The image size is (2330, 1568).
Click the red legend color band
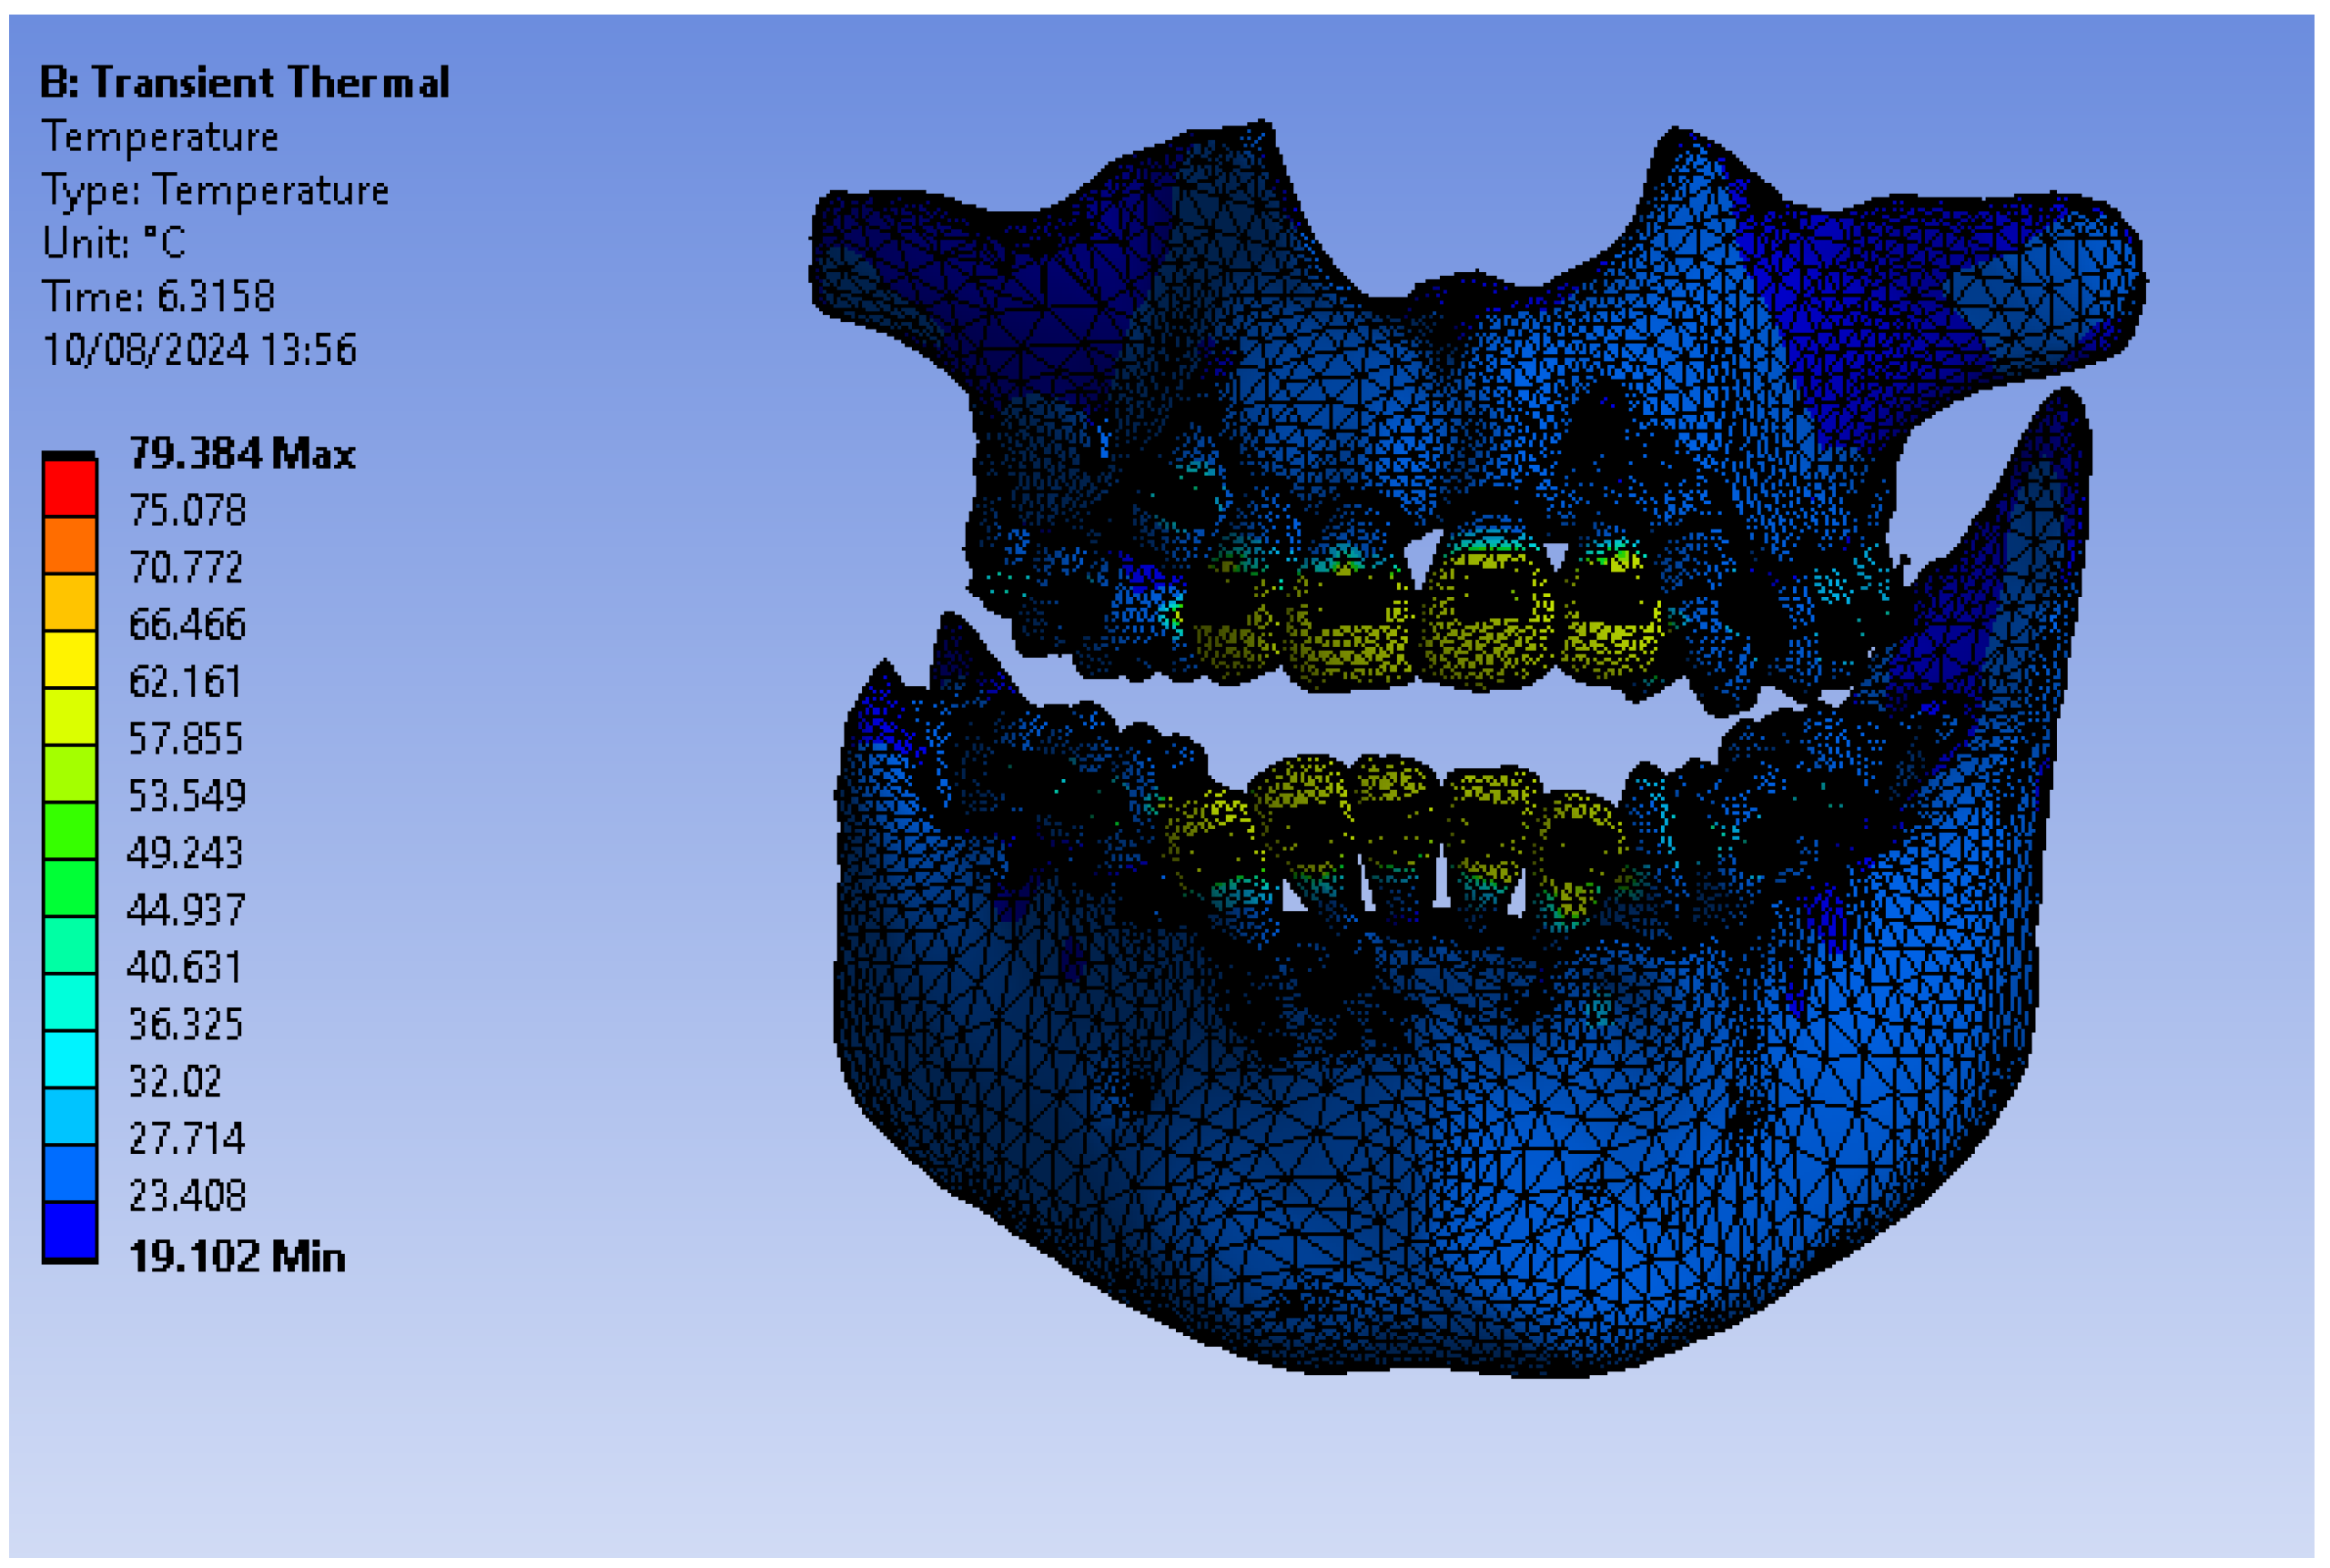pyautogui.click(x=69, y=488)
